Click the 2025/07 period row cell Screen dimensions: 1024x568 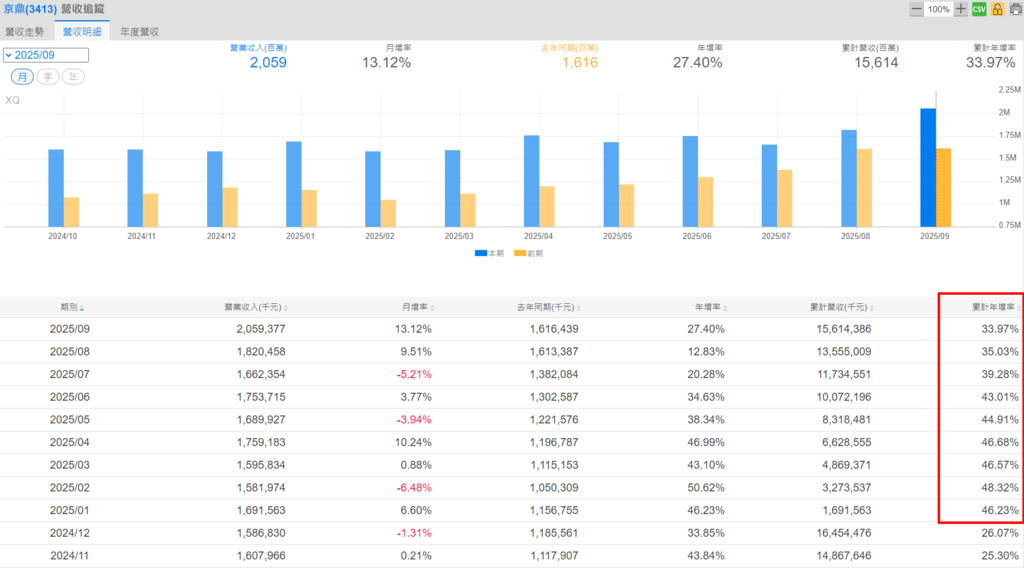pyautogui.click(x=70, y=375)
